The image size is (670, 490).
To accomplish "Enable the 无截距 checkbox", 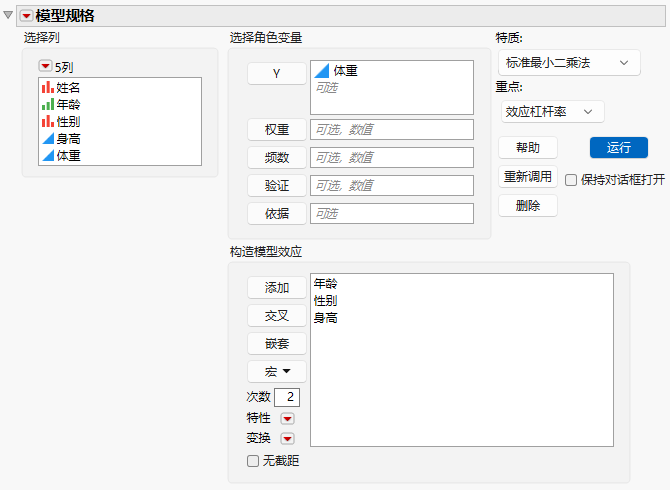I will 253,461.
